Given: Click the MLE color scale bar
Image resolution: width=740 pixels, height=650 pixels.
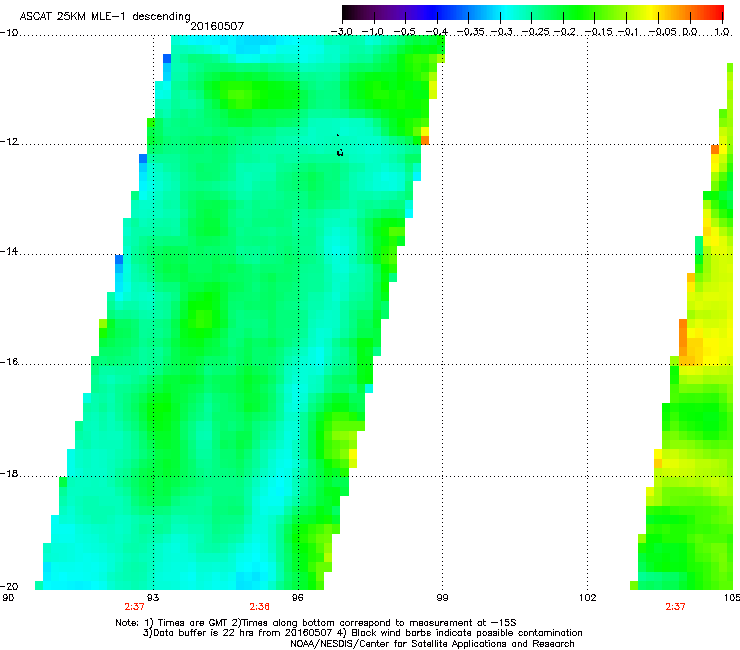Looking at the screenshot, I should click(x=533, y=13).
